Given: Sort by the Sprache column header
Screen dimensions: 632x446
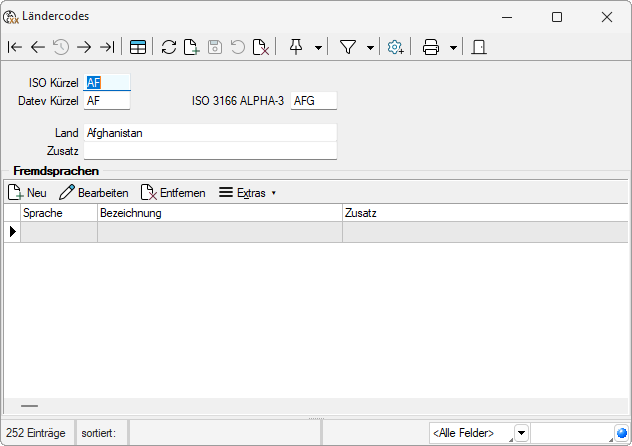Looking at the screenshot, I should 59,213.
